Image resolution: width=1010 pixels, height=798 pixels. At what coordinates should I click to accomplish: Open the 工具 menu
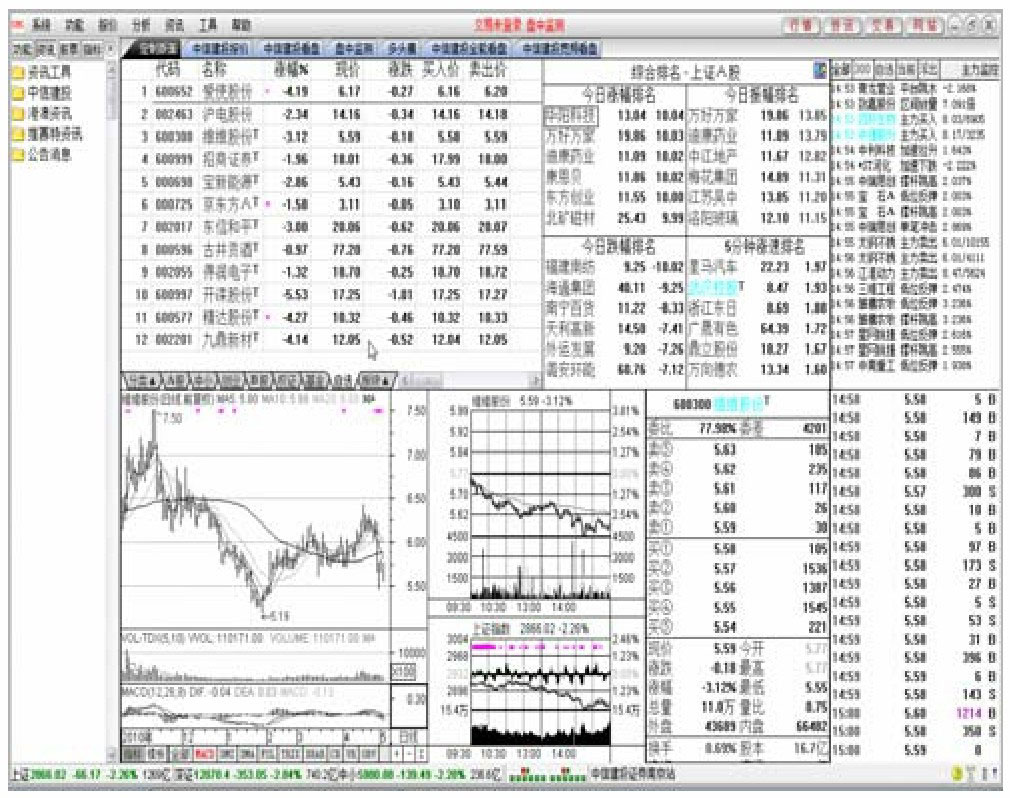click(207, 24)
